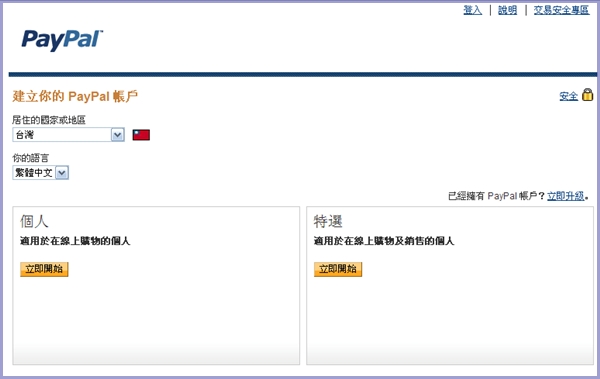This screenshot has height=379, width=600.
Task: Click the 個人 account type heading
Action: point(34,221)
